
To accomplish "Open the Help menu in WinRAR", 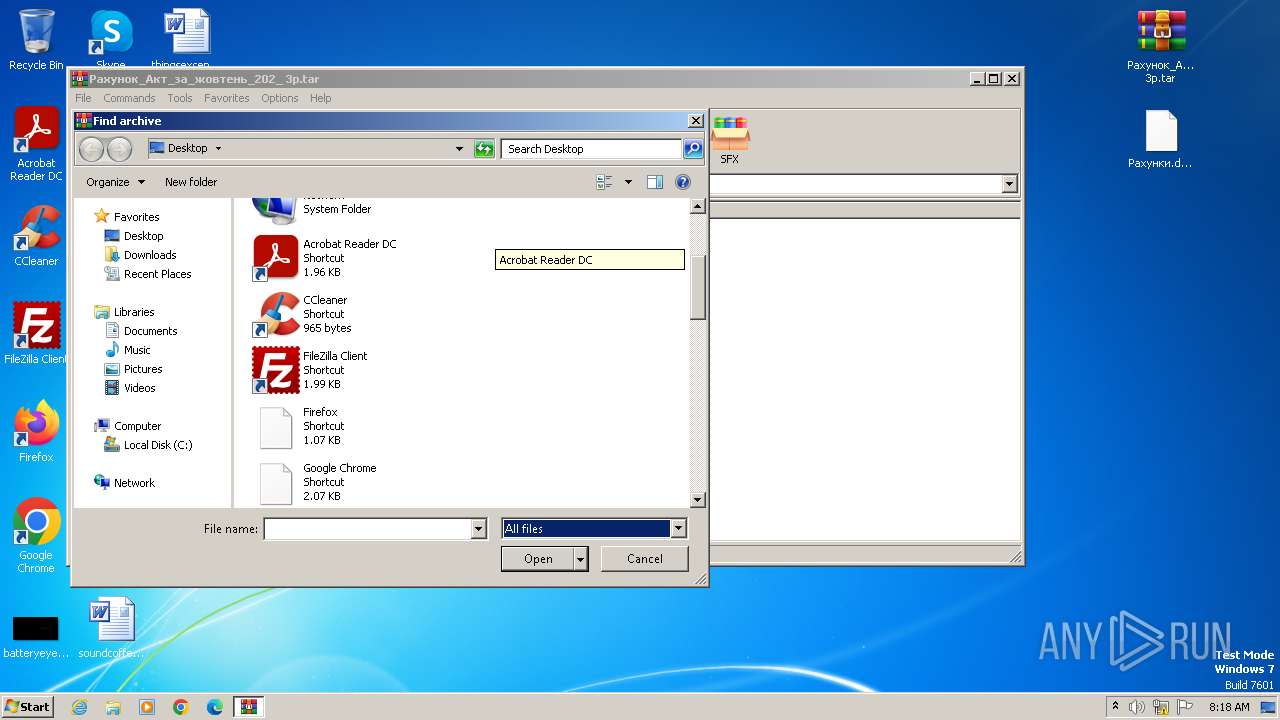I will [321, 98].
